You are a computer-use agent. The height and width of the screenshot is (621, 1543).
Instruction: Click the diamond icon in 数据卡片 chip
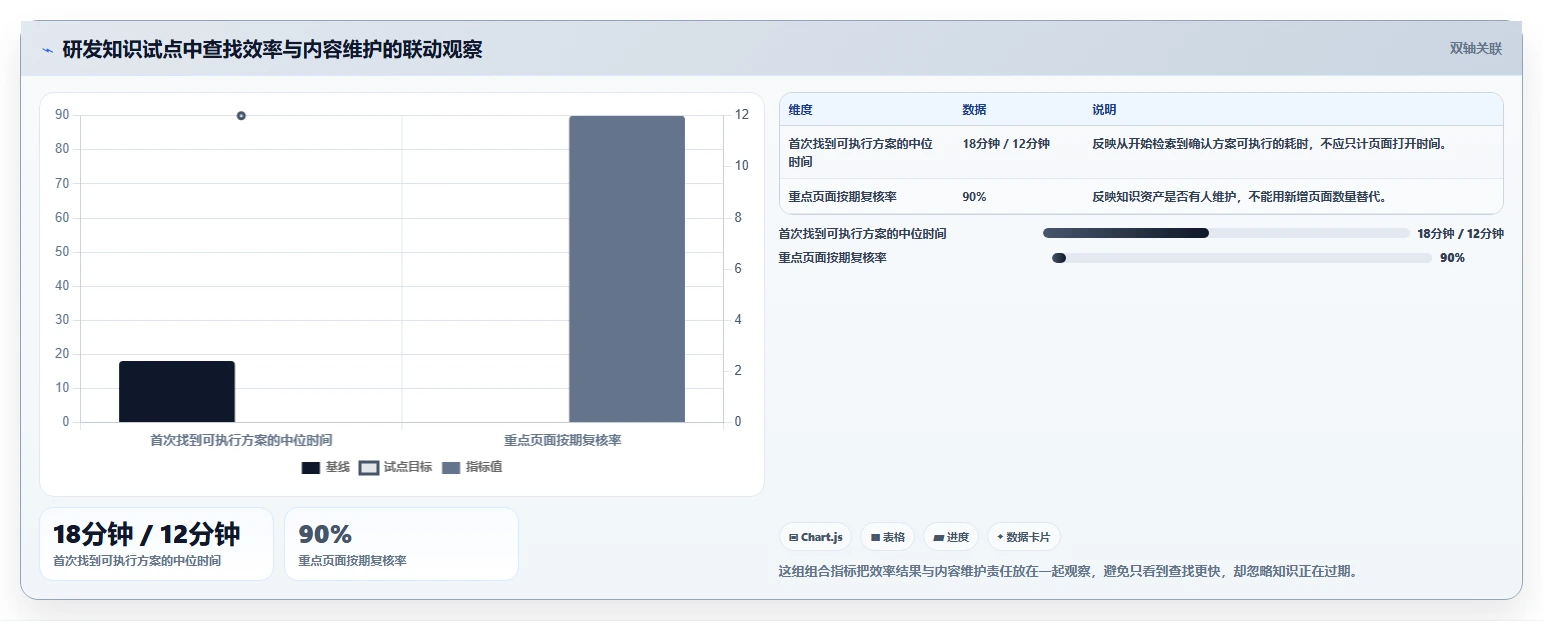(1000, 537)
